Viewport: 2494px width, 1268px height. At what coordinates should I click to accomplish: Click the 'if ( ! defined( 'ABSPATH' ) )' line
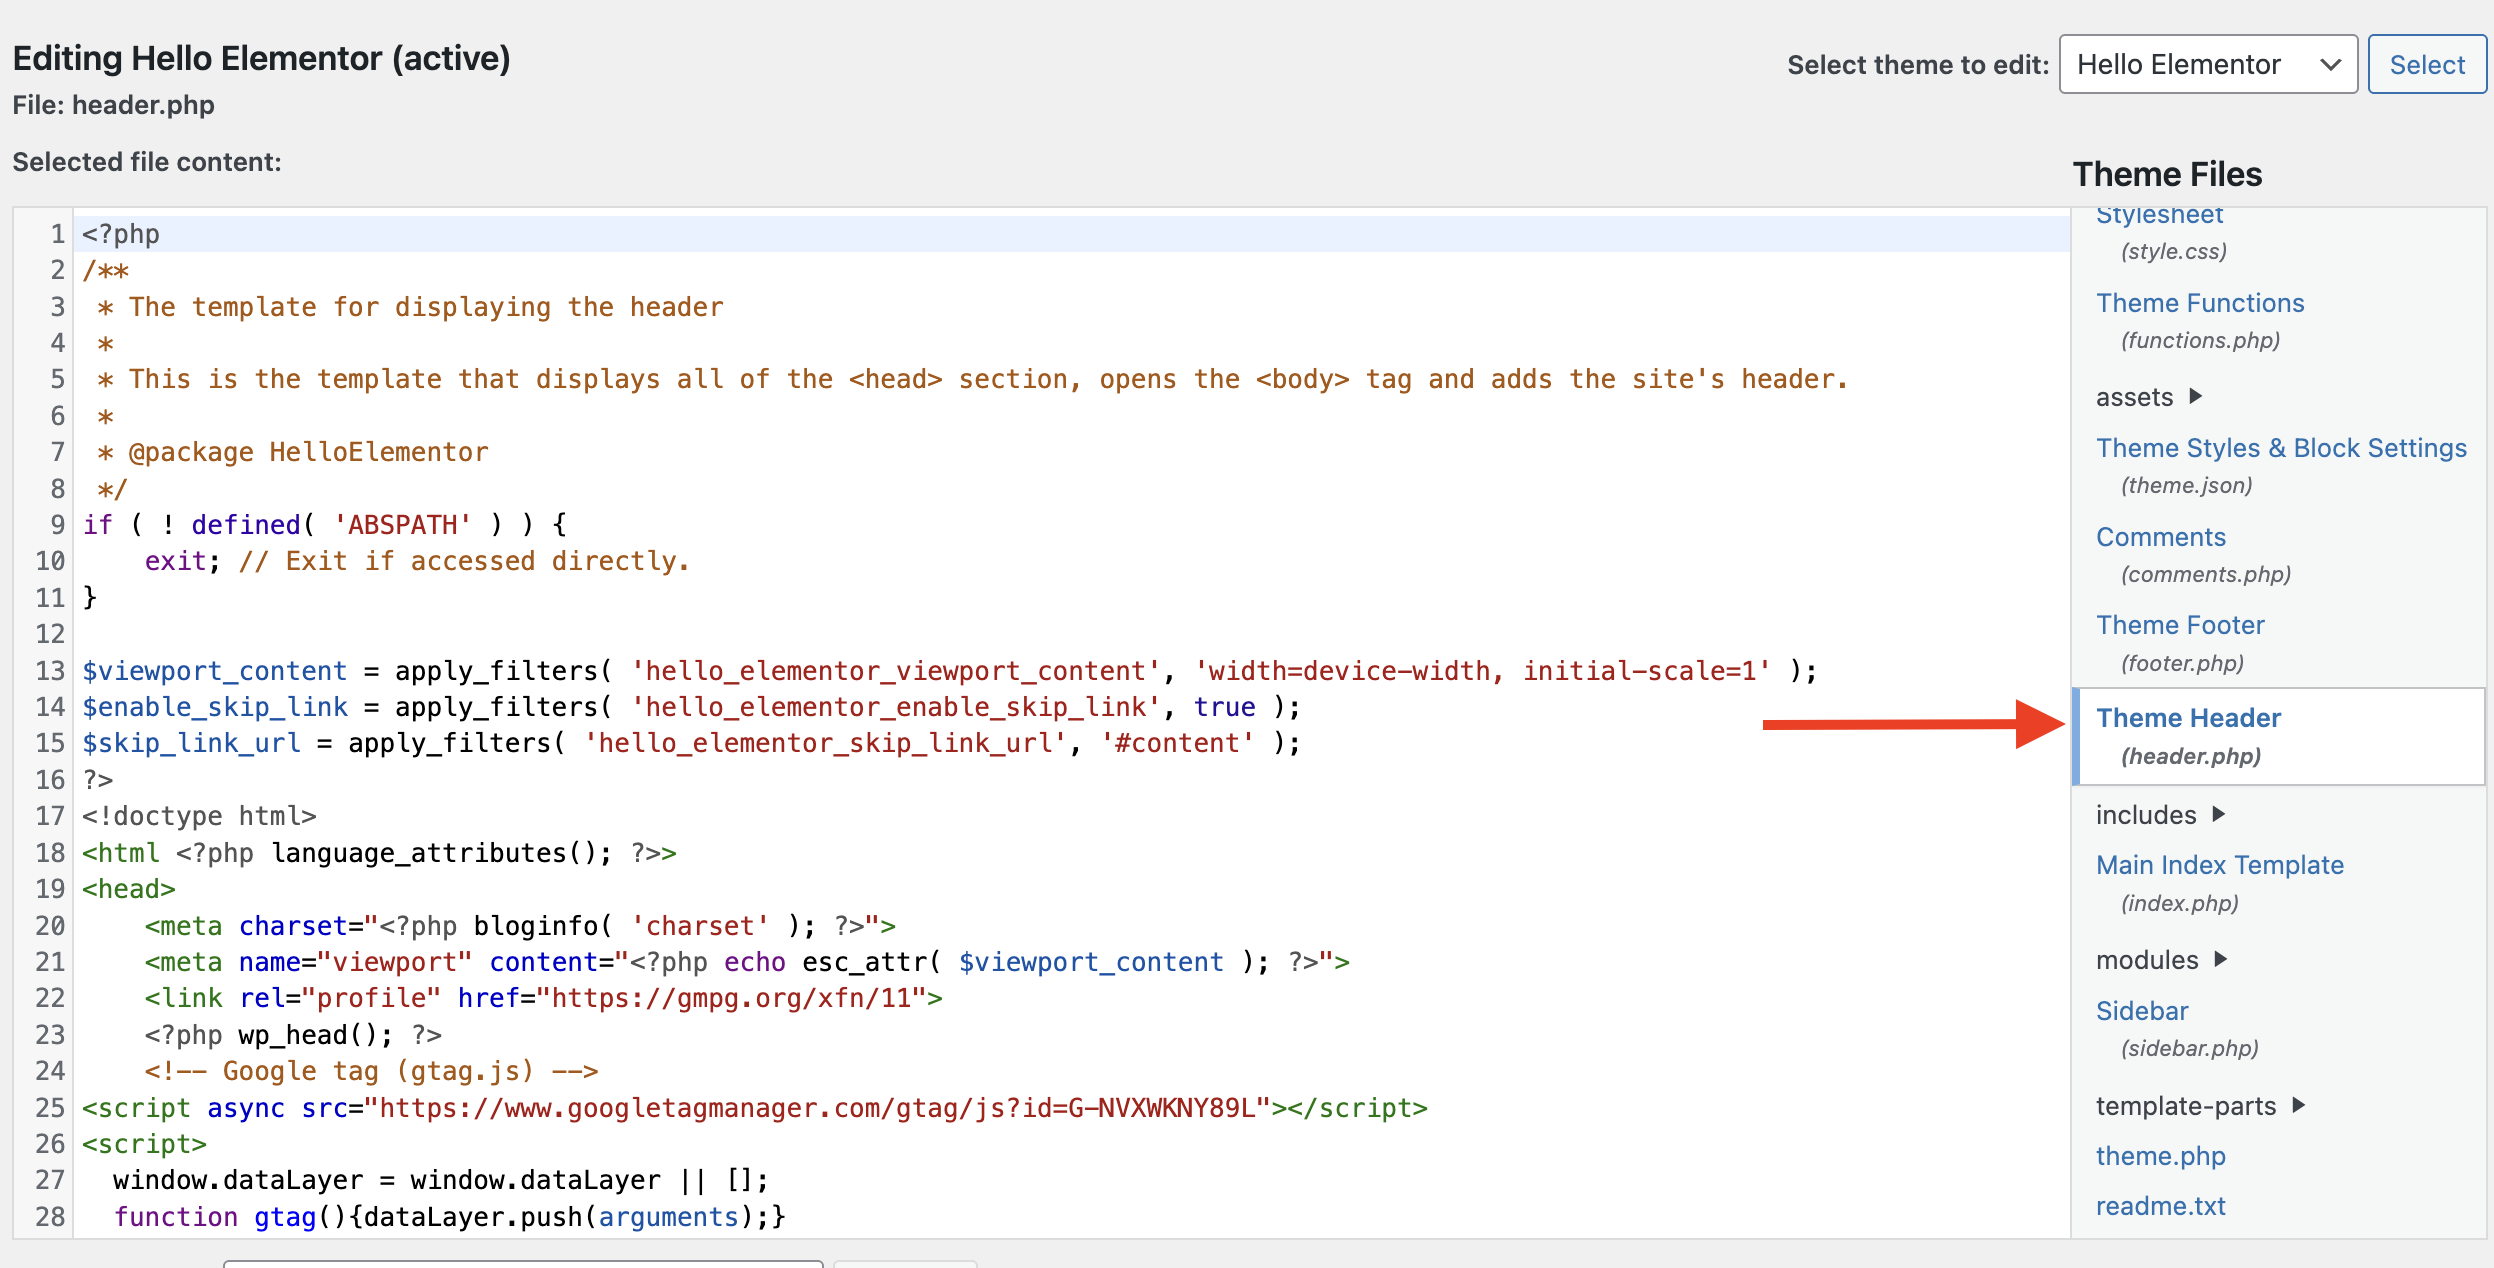(325, 525)
